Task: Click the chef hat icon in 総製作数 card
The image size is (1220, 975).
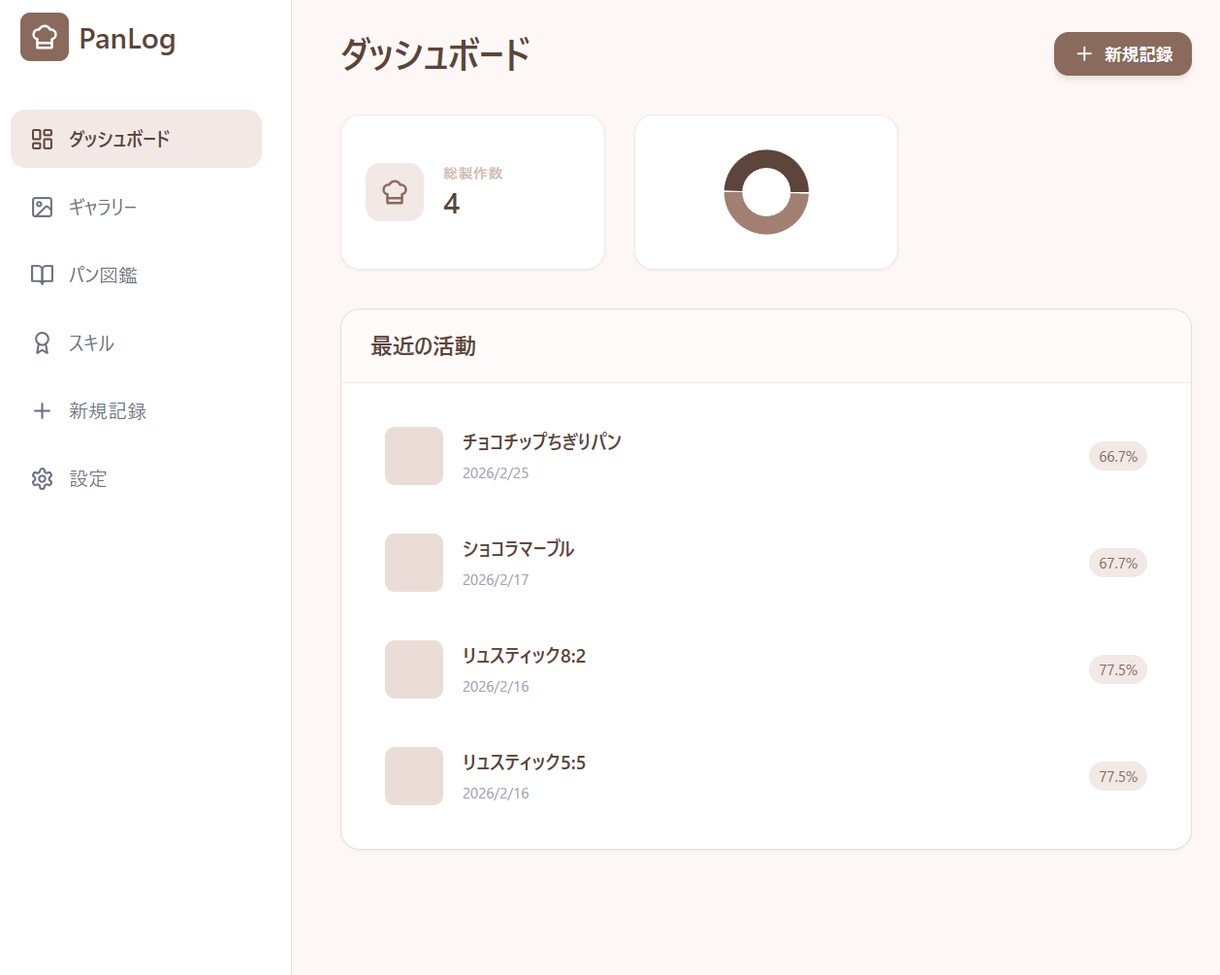Action: tap(395, 192)
